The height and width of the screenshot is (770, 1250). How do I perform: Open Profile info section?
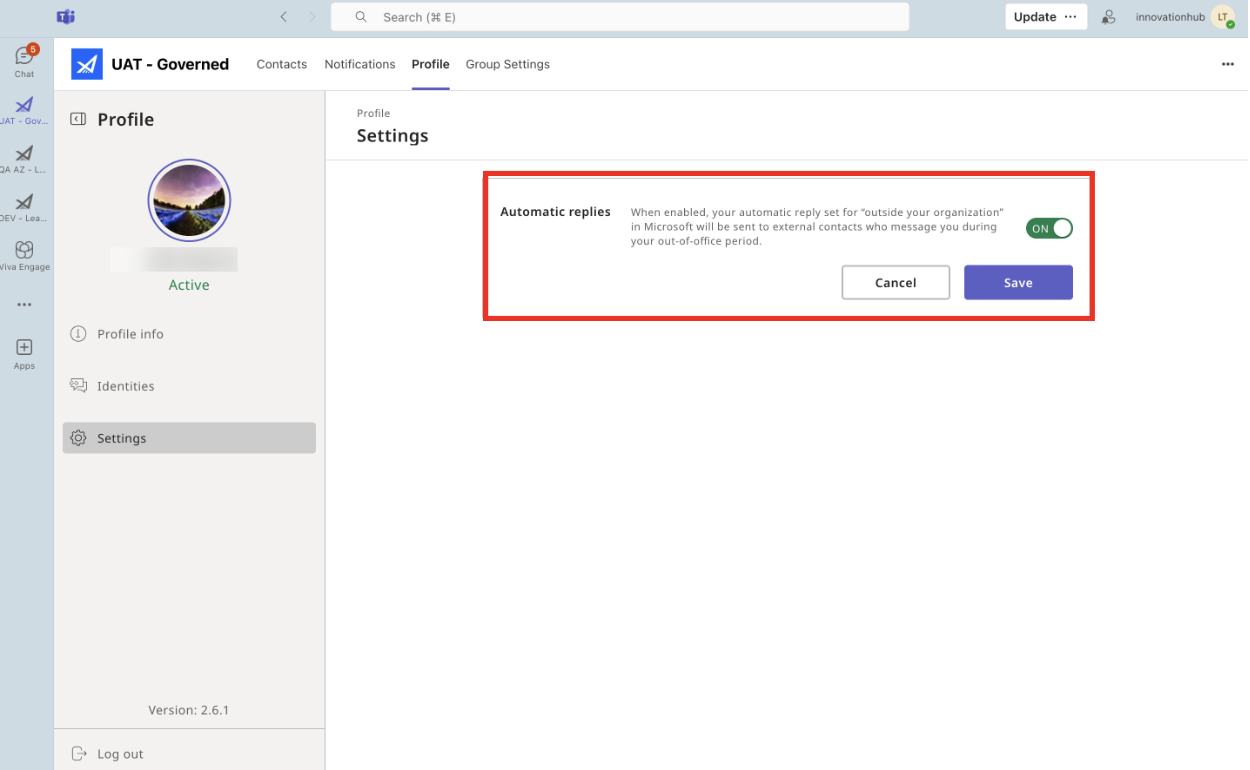(189, 334)
